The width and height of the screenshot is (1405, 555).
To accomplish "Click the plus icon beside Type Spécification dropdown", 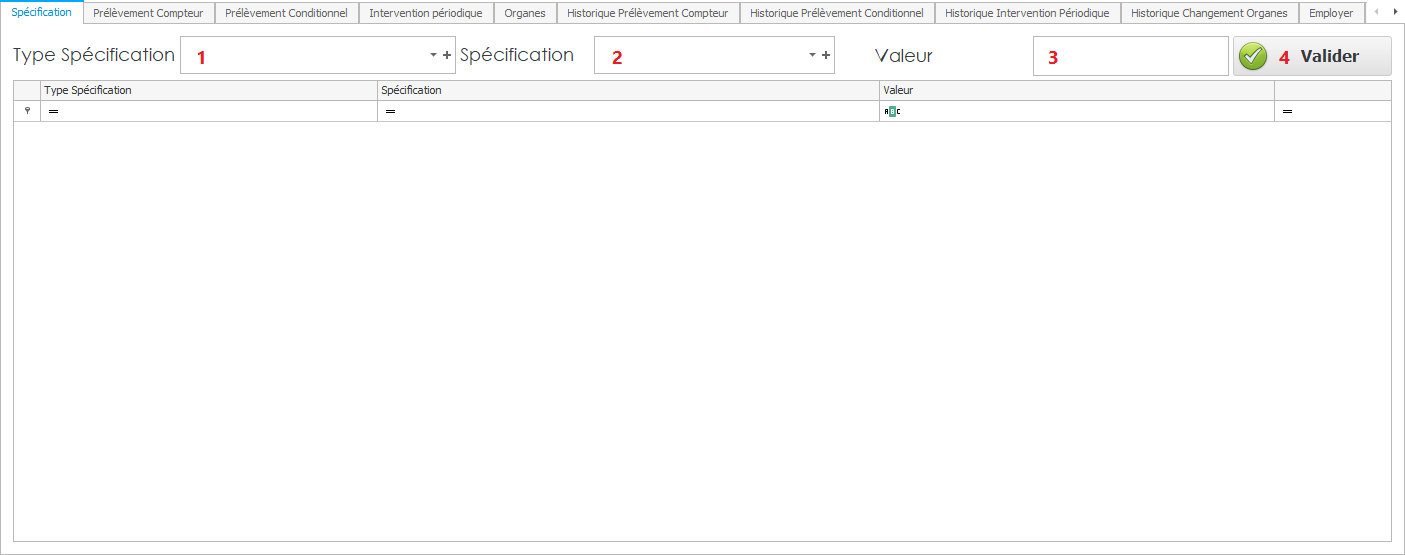I will tap(447, 55).
